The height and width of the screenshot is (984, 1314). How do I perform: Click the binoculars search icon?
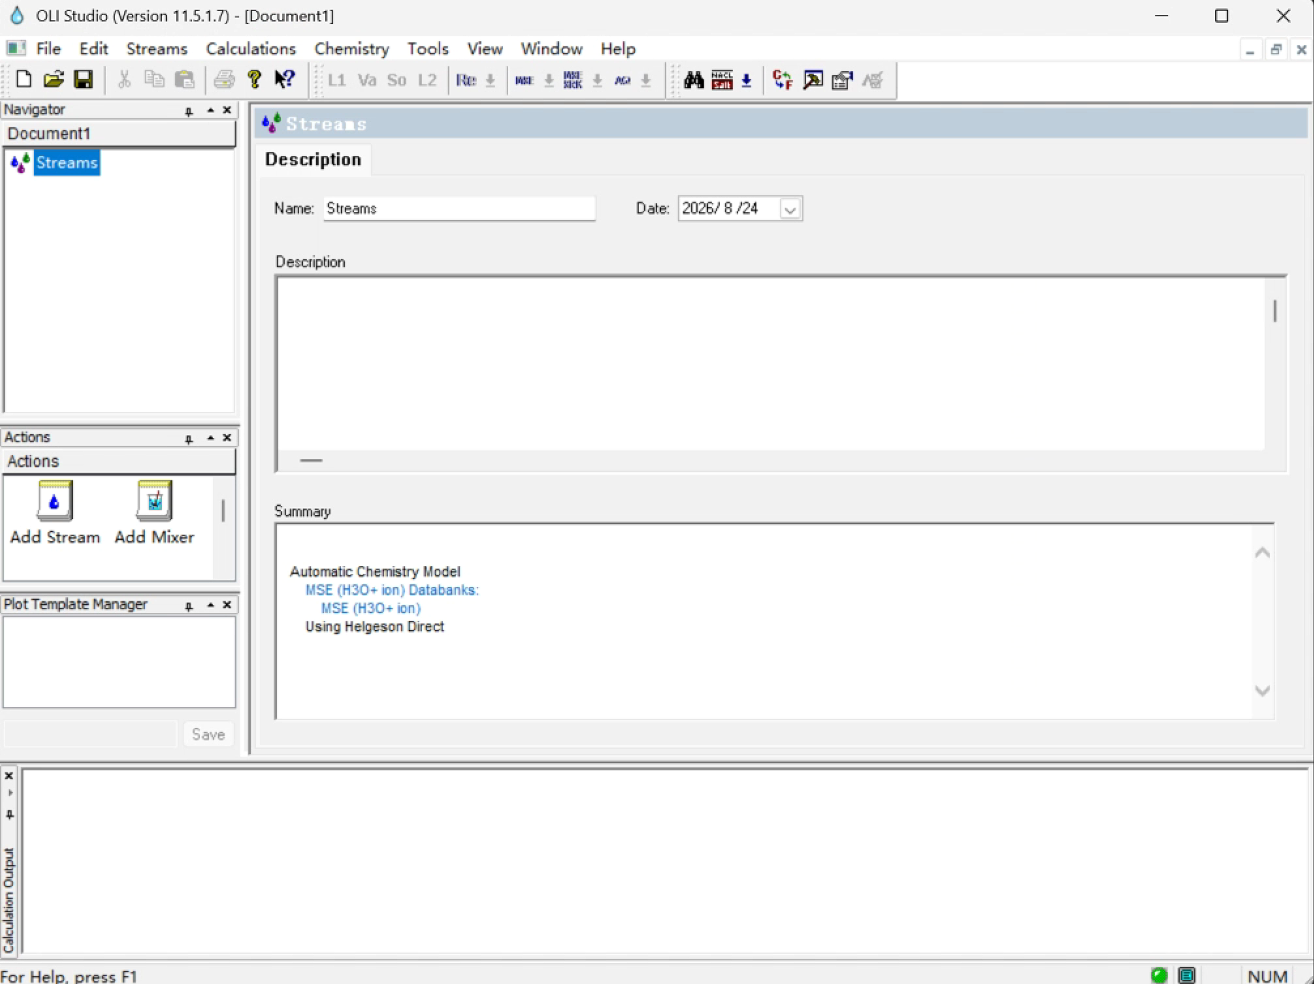(x=694, y=80)
